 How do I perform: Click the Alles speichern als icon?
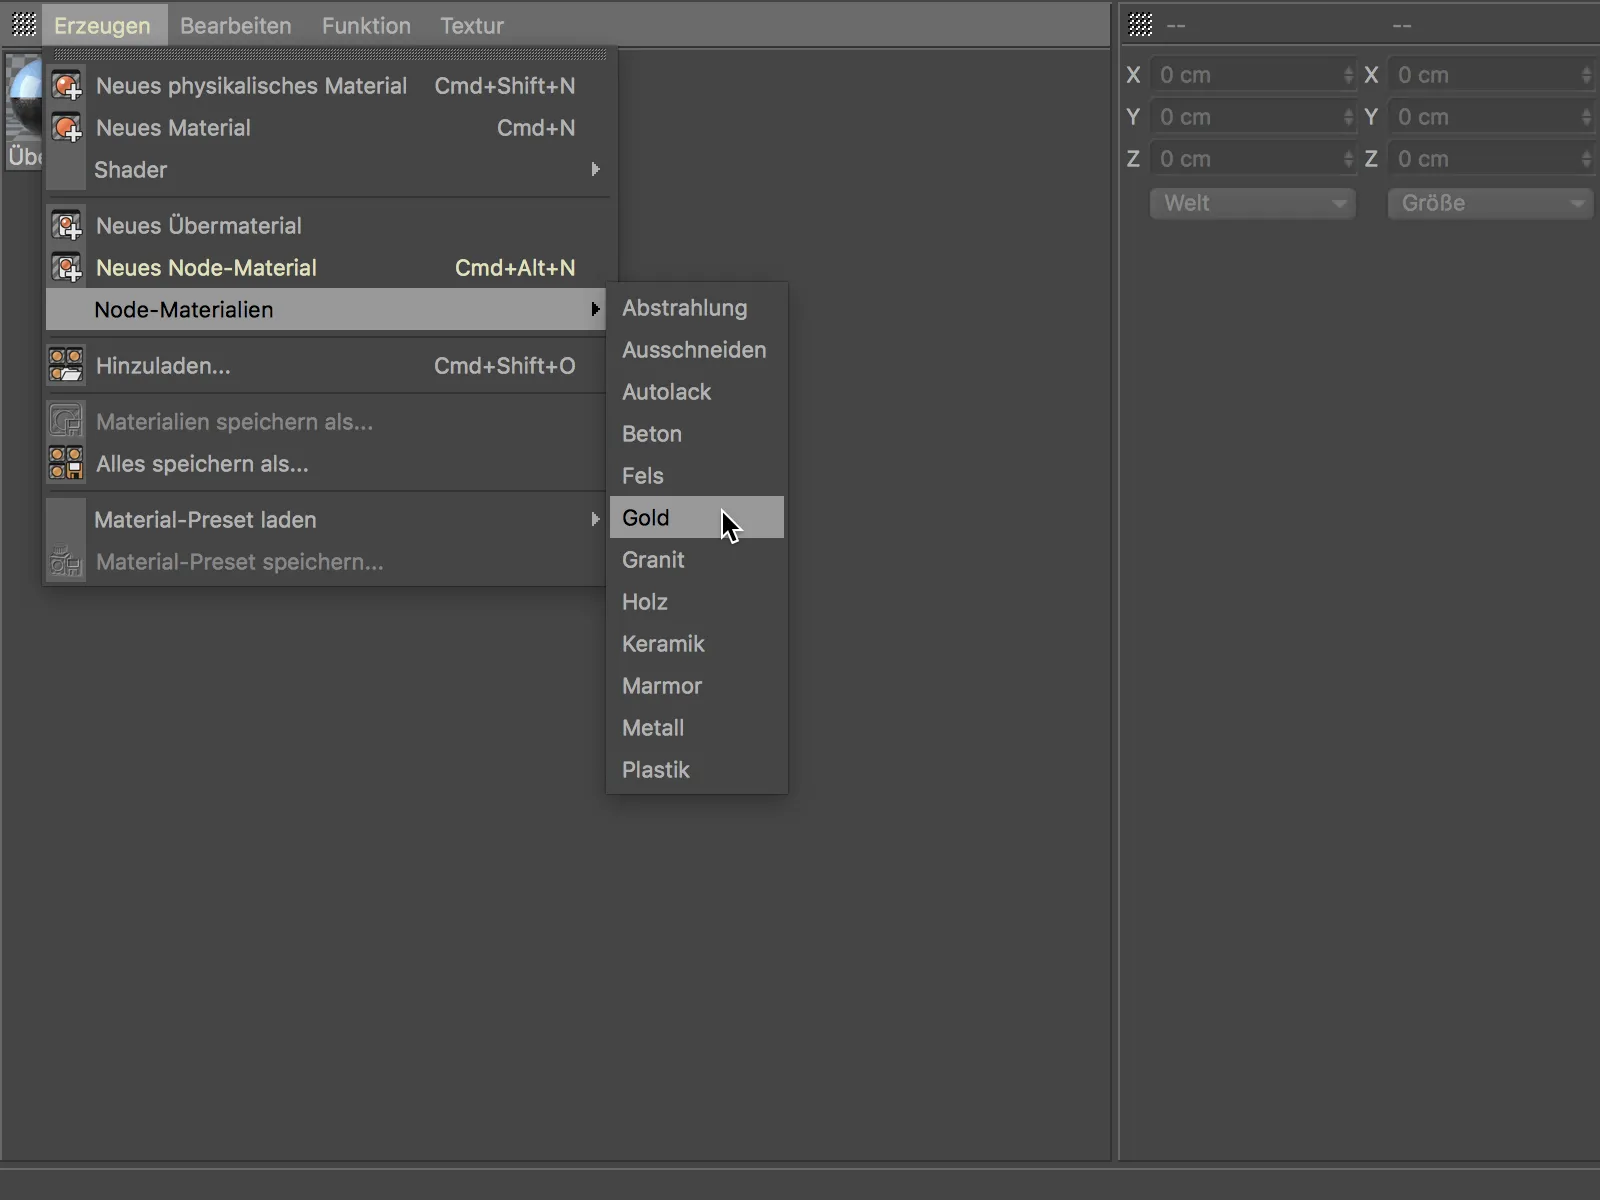click(x=67, y=464)
